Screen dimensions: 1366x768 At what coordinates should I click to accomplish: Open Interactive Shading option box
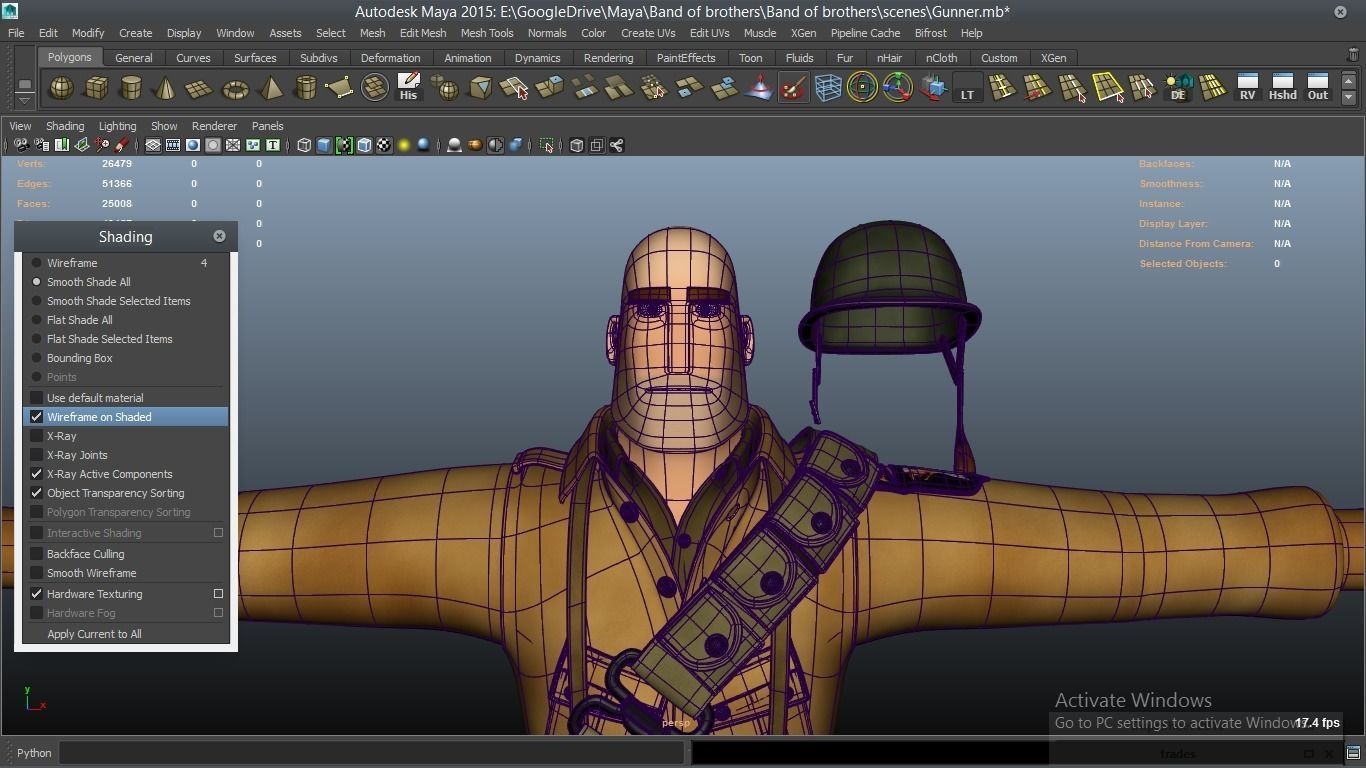point(218,533)
